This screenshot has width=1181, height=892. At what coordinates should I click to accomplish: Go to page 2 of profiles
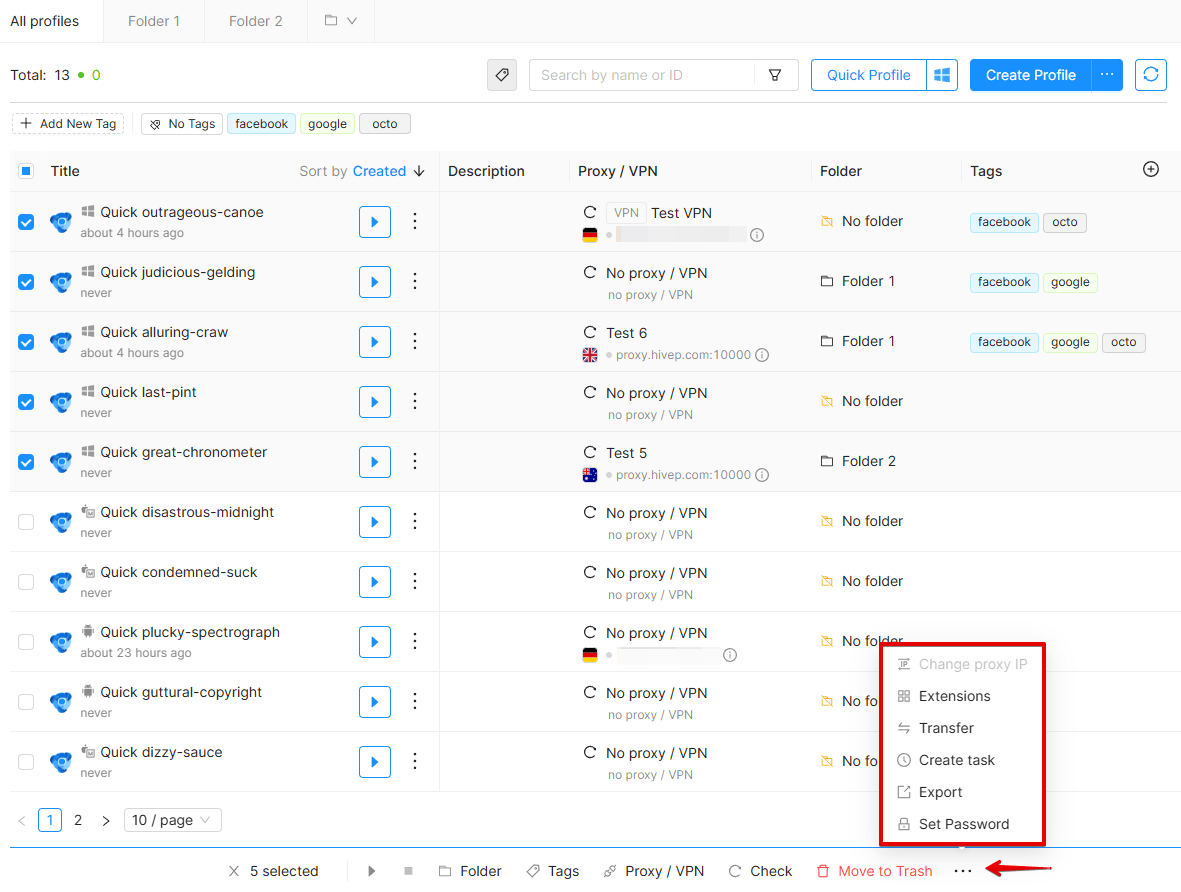click(x=78, y=820)
